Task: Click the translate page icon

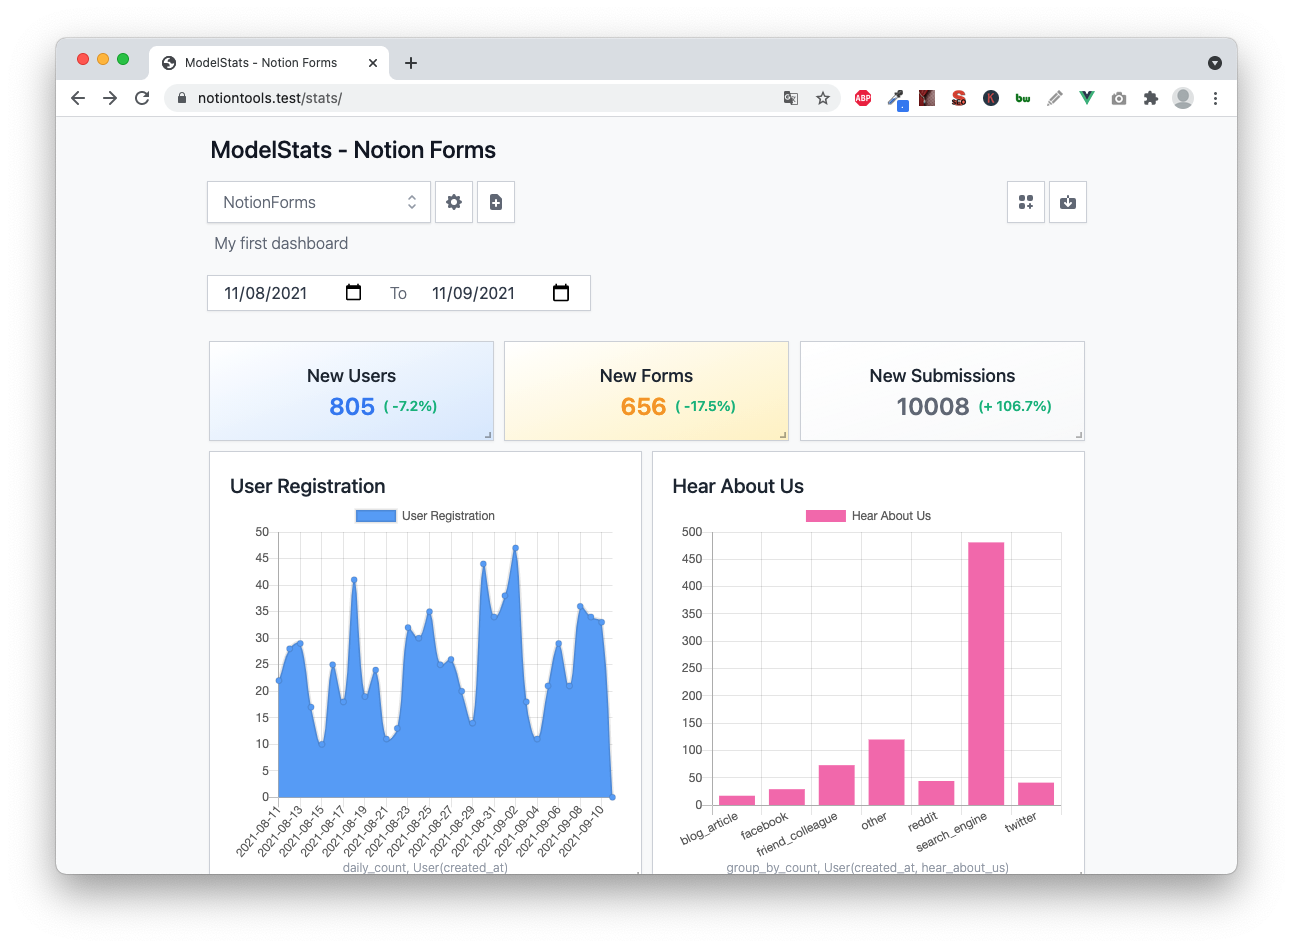Action: pyautogui.click(x=791, y=98)
